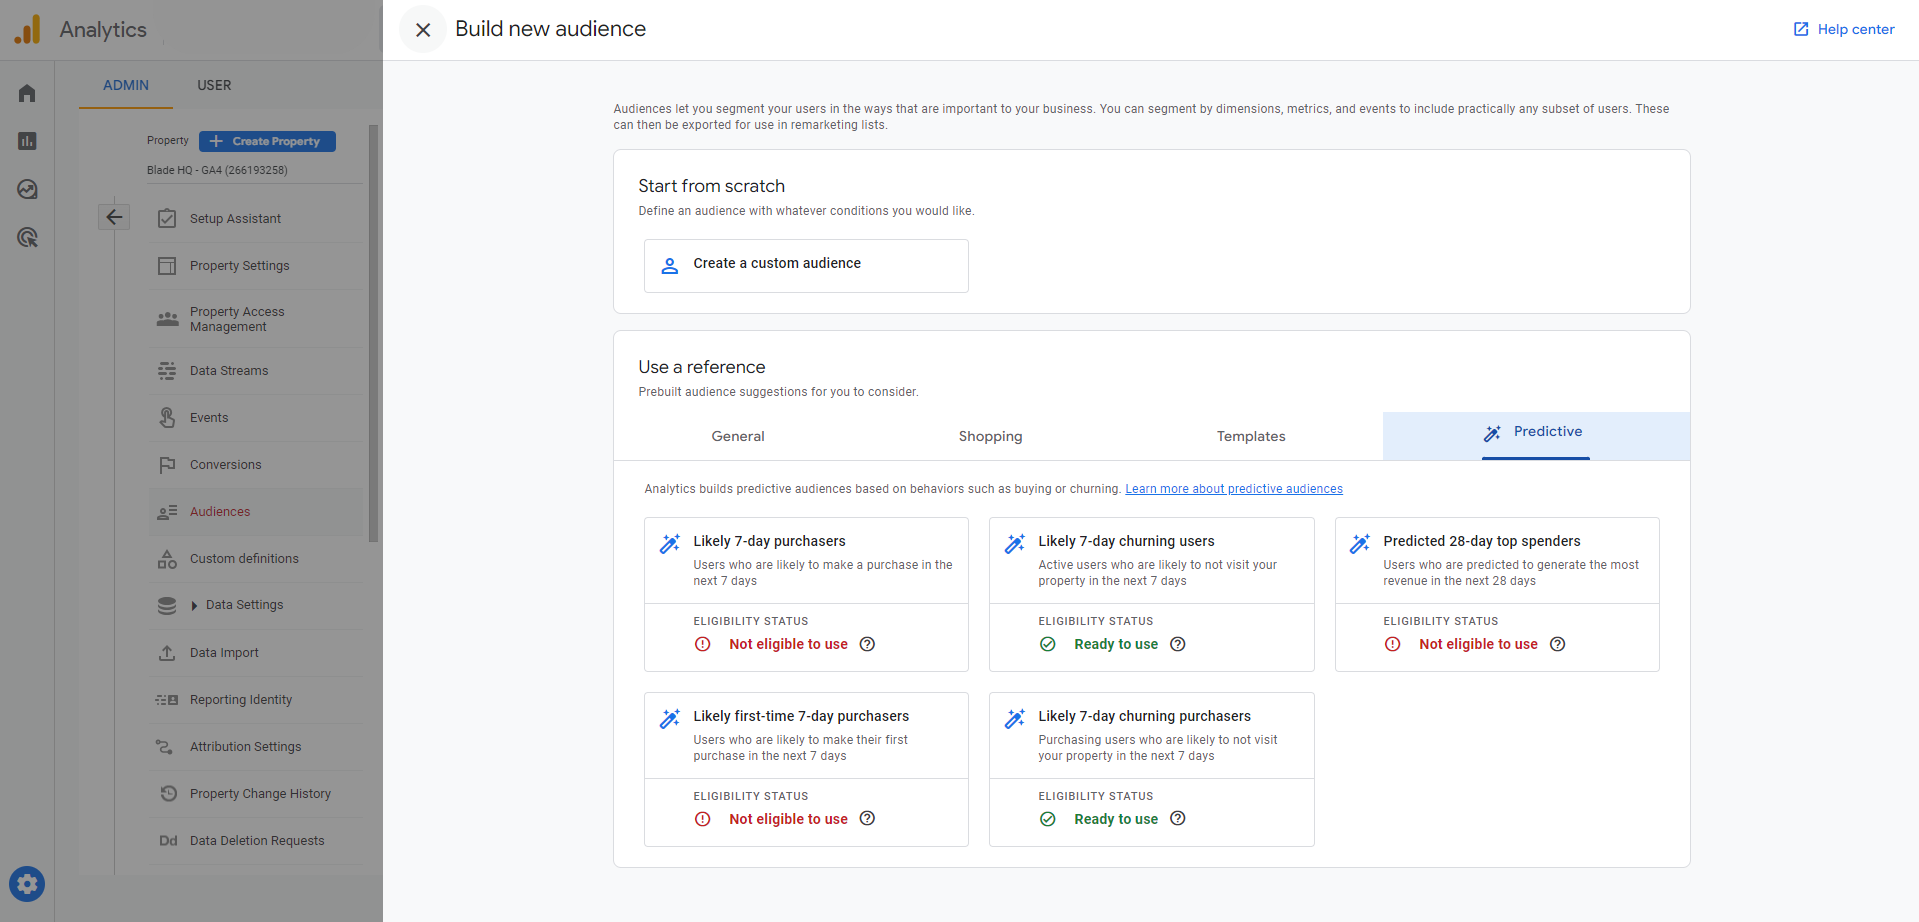Select the Templates tab

tap(1250, 437)
